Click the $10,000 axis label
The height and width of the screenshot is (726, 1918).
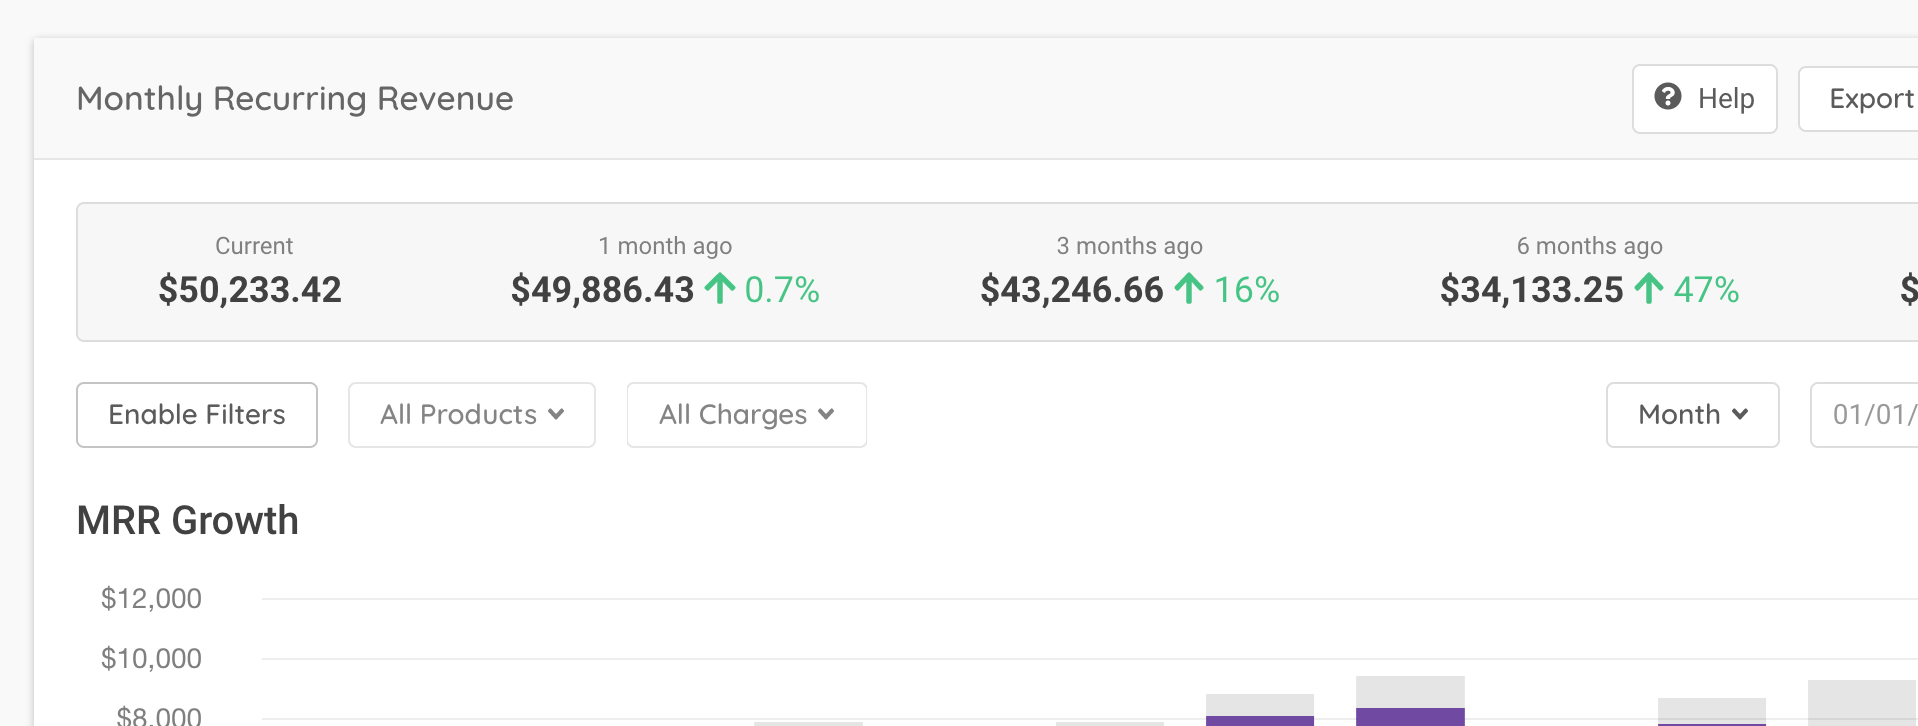click(151, 659)
